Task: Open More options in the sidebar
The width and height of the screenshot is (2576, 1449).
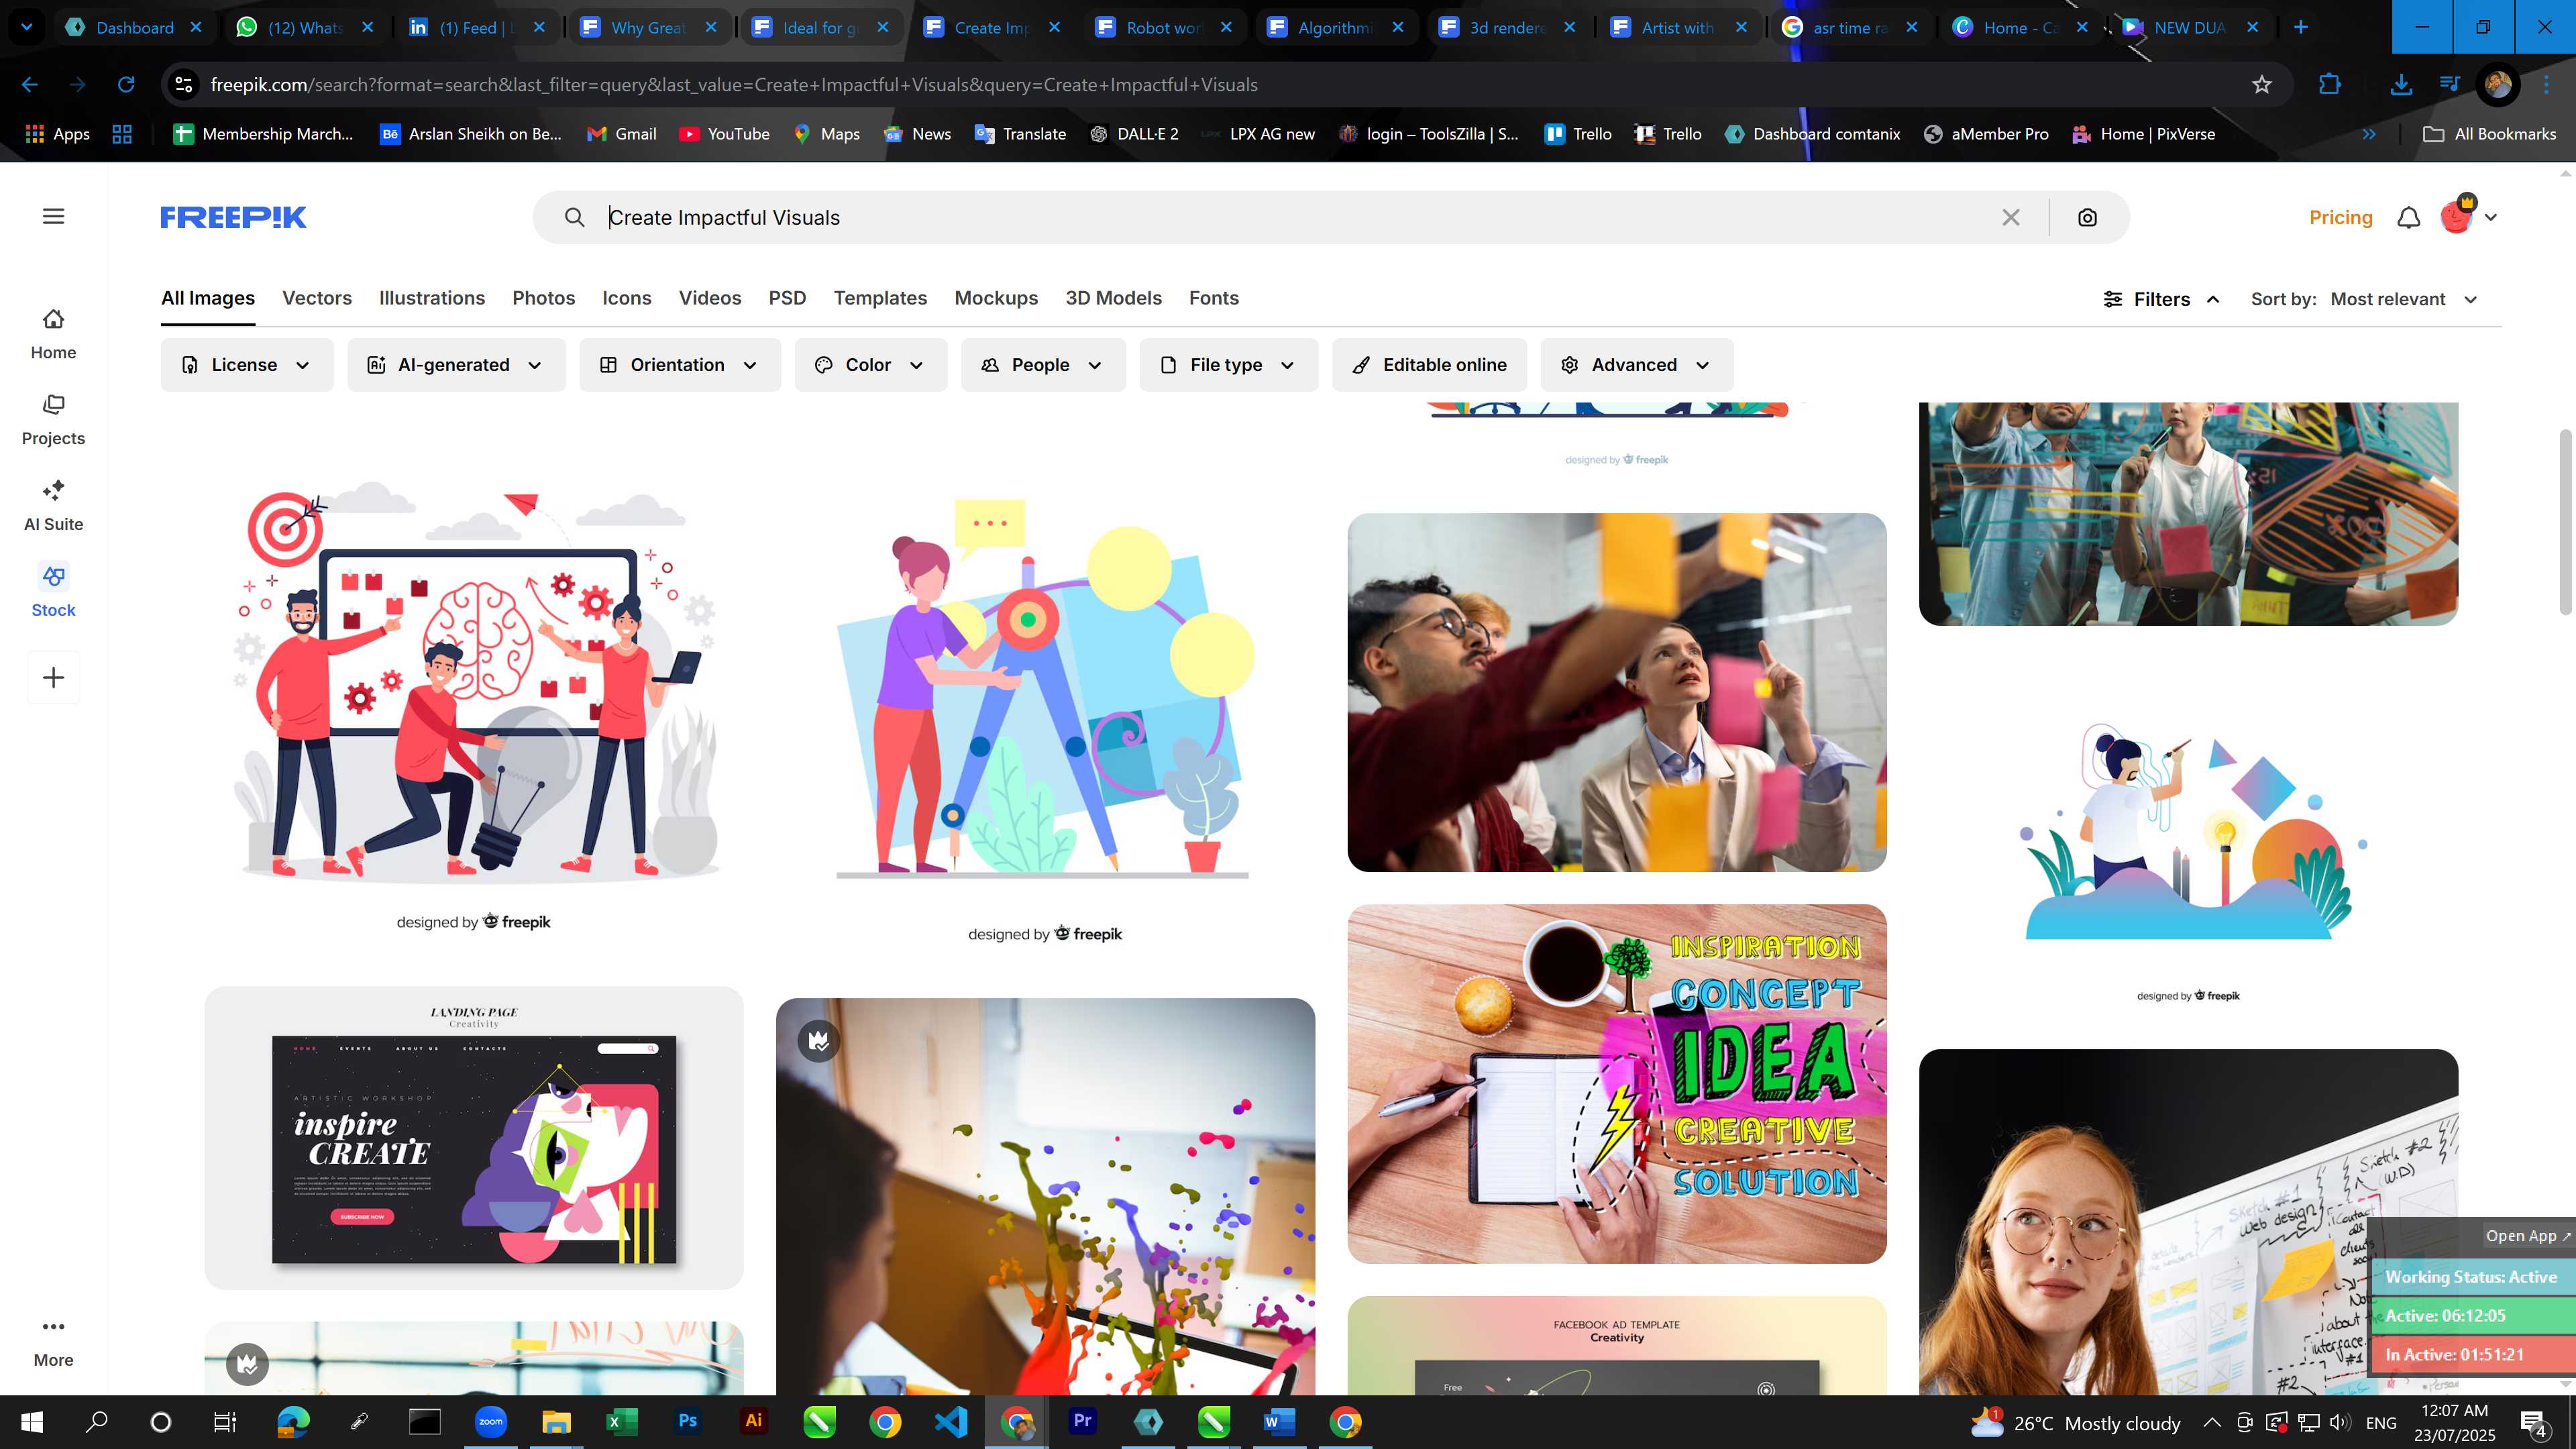Action: click(53, 1343)
